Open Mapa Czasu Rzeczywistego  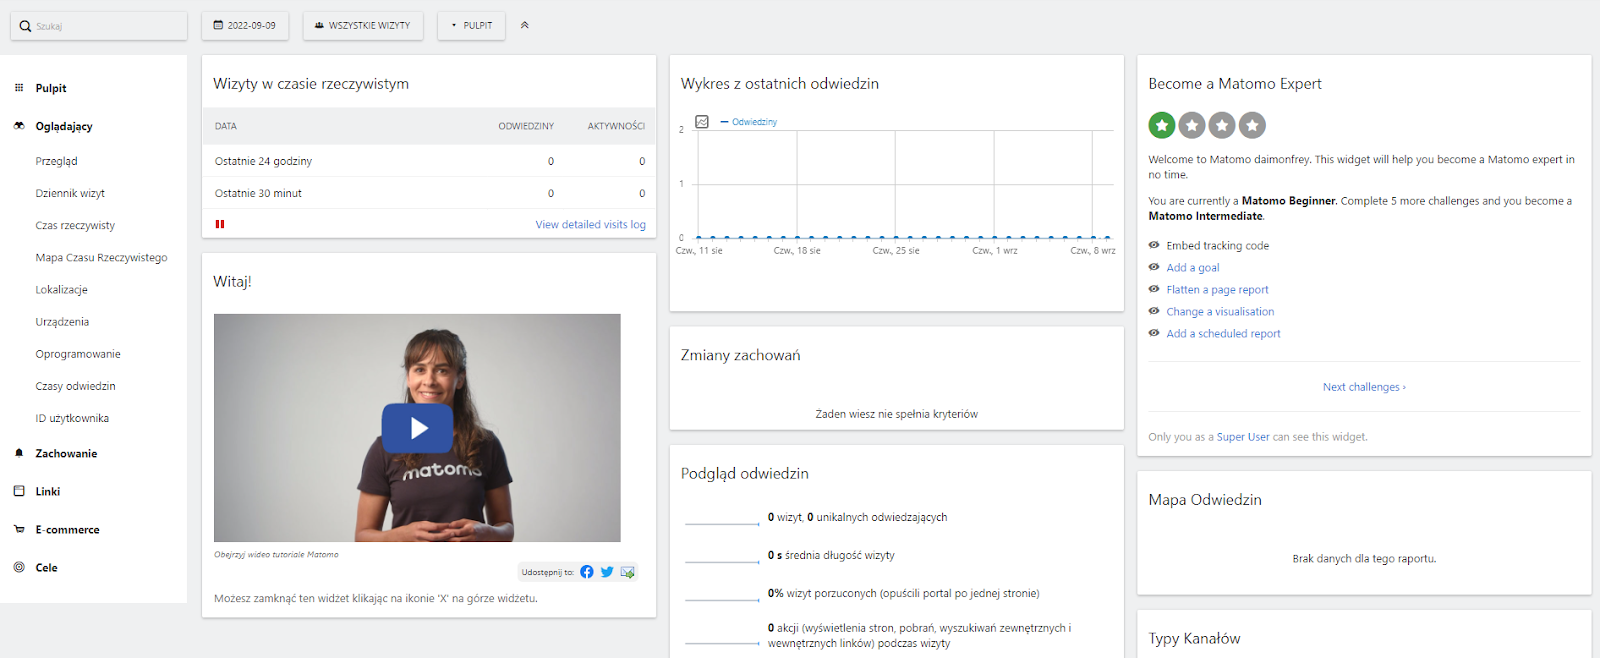click(101, 257)
